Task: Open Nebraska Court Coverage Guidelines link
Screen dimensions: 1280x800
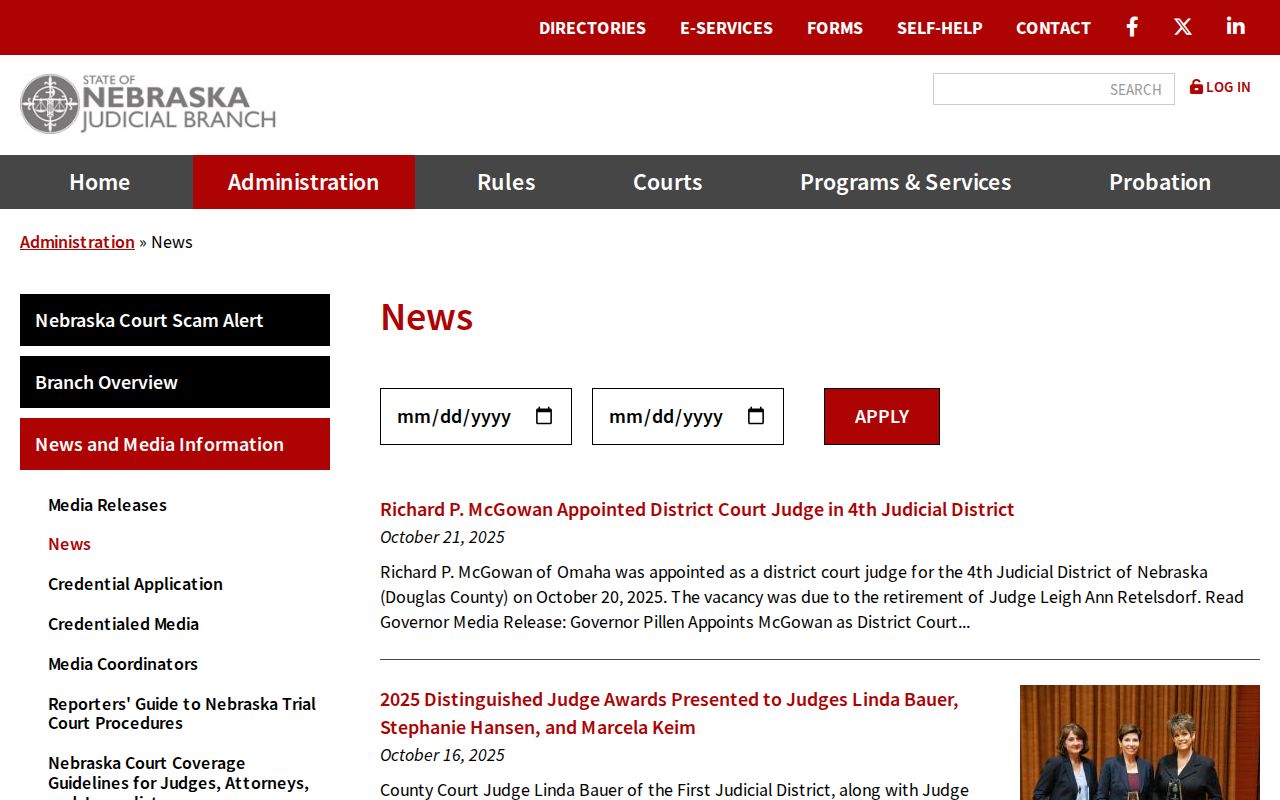Action: click(x=178, y=776)
